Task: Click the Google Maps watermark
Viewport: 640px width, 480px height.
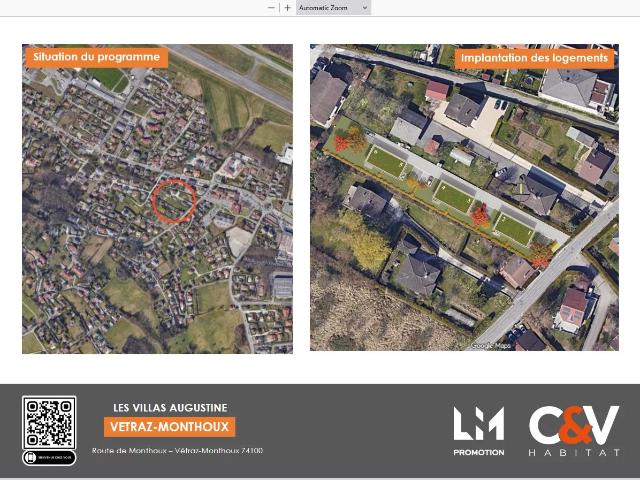Action: tap(491, 346)
